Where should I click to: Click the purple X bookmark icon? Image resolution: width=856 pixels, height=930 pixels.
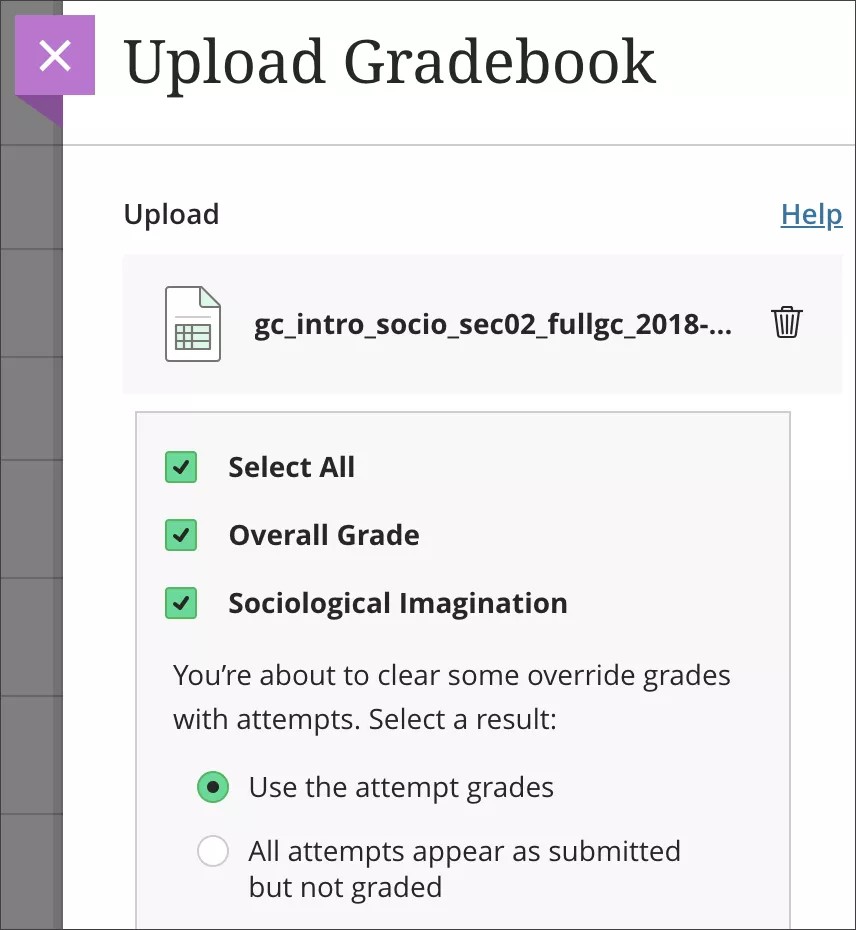pyautogui.click(x=55, y=55)
